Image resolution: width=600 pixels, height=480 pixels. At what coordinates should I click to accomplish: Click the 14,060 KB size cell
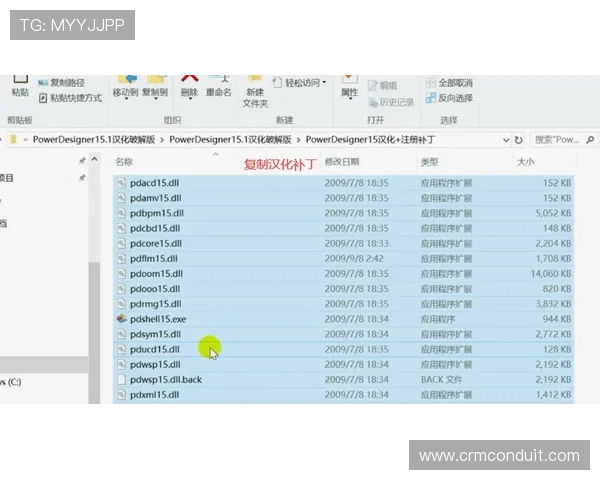pyautogui.click(x=551, y=274)
